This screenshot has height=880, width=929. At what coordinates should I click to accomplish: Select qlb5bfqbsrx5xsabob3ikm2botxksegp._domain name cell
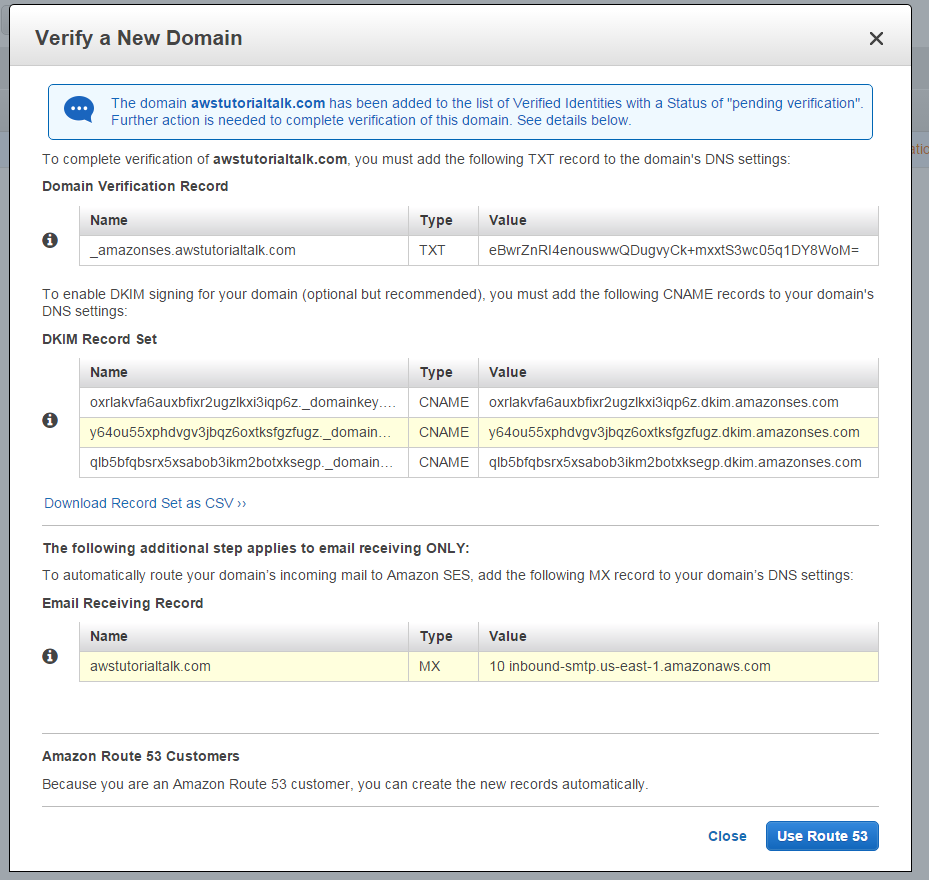(x=244, y=462)
